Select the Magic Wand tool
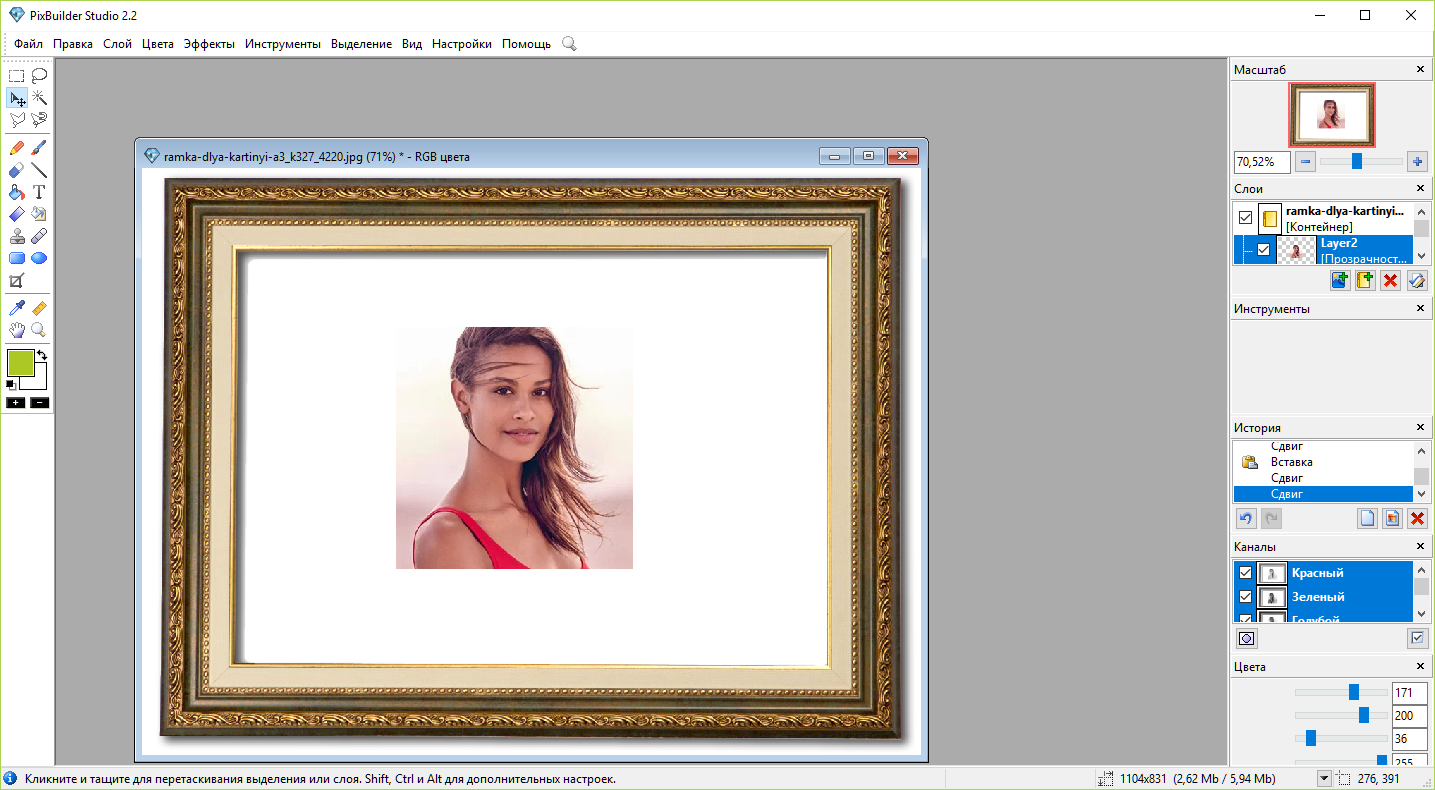 pos(39,98)
